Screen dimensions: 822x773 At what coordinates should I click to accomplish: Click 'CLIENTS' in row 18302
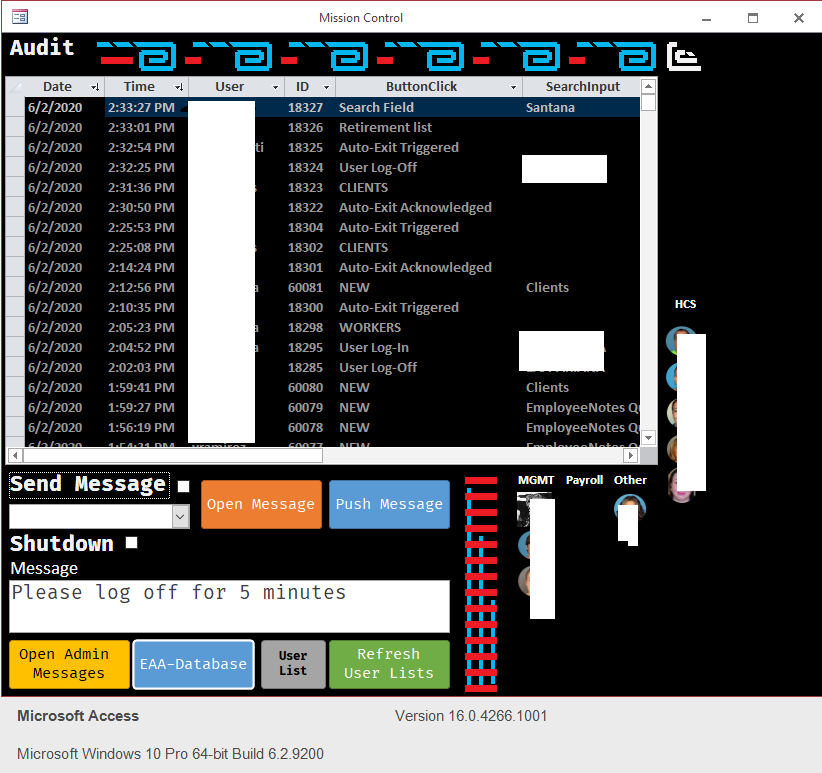363,247
